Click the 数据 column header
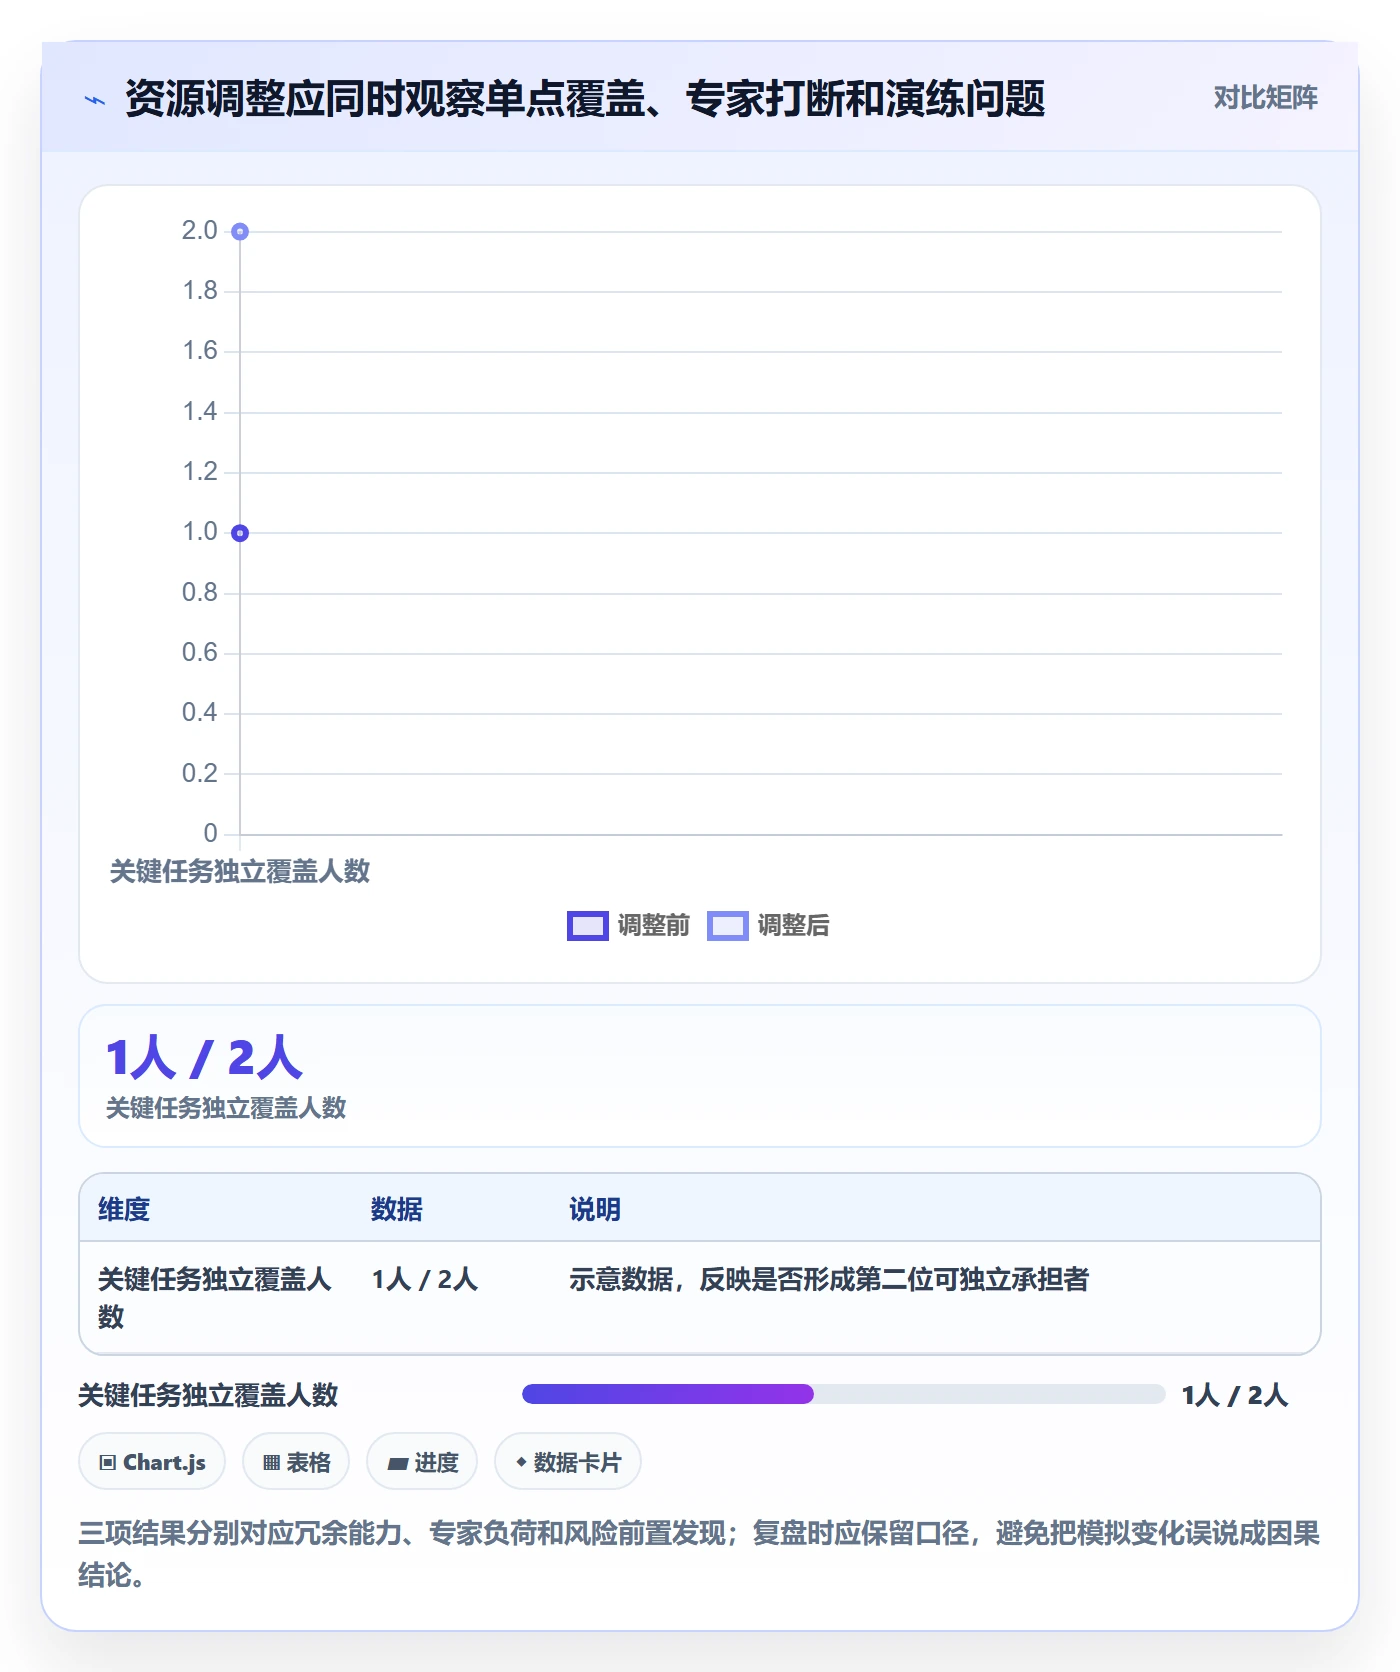 coord(397,1209)
